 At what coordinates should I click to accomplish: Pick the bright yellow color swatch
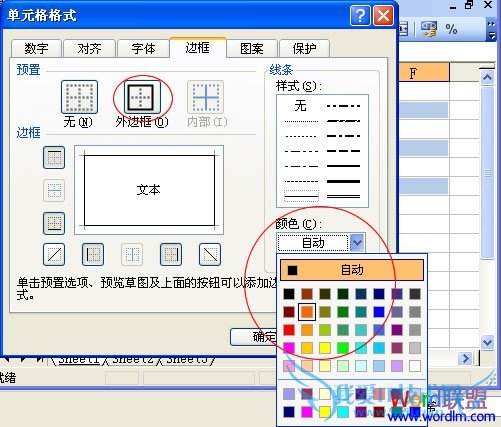[325, 348]
